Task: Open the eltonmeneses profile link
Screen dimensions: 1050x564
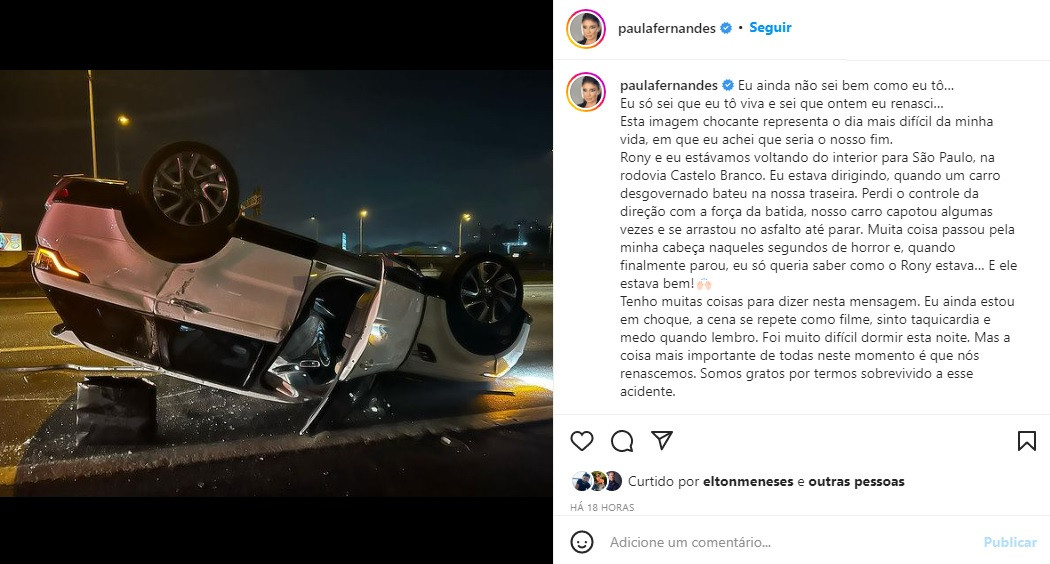Action: (x=748, y=481)
